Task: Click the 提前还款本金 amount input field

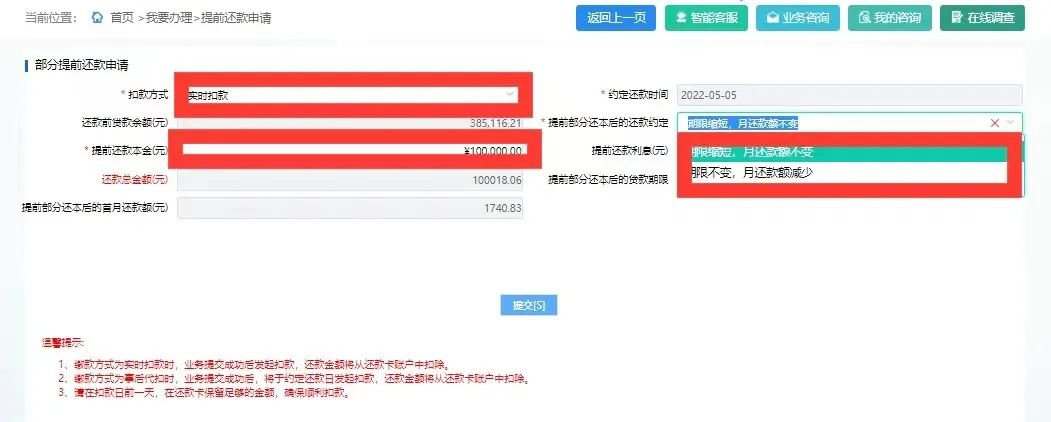Action: (355, 150)
